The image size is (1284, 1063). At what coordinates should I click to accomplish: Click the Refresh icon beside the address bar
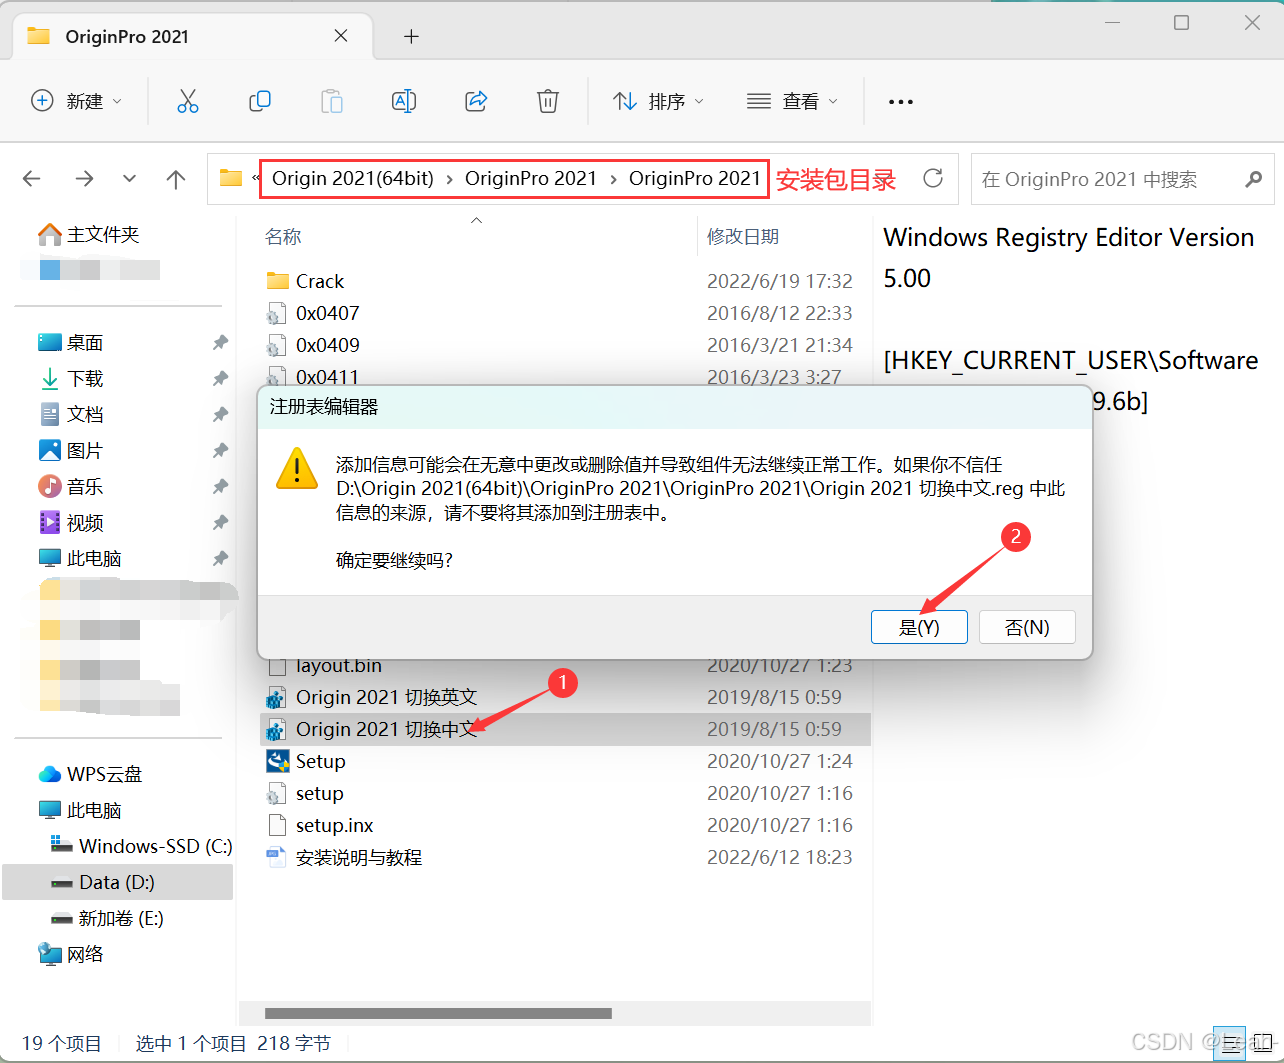tap(933, 179)
